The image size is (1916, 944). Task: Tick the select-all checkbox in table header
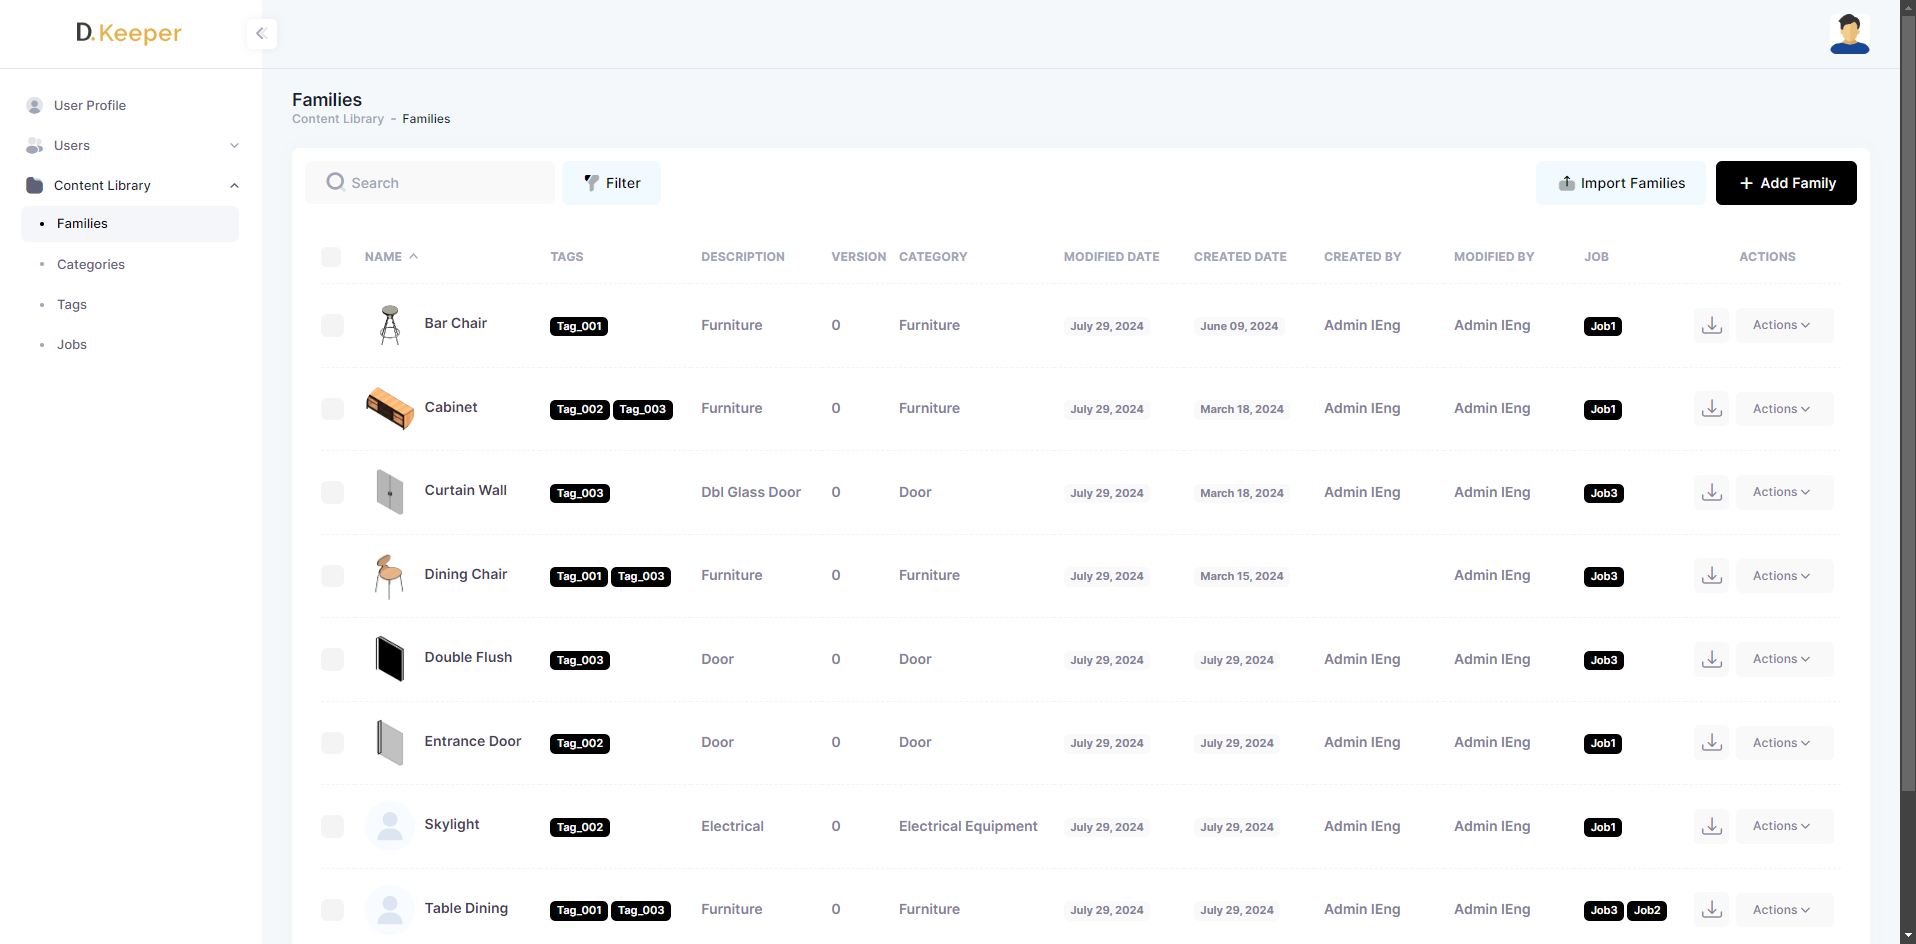(331, 257)
